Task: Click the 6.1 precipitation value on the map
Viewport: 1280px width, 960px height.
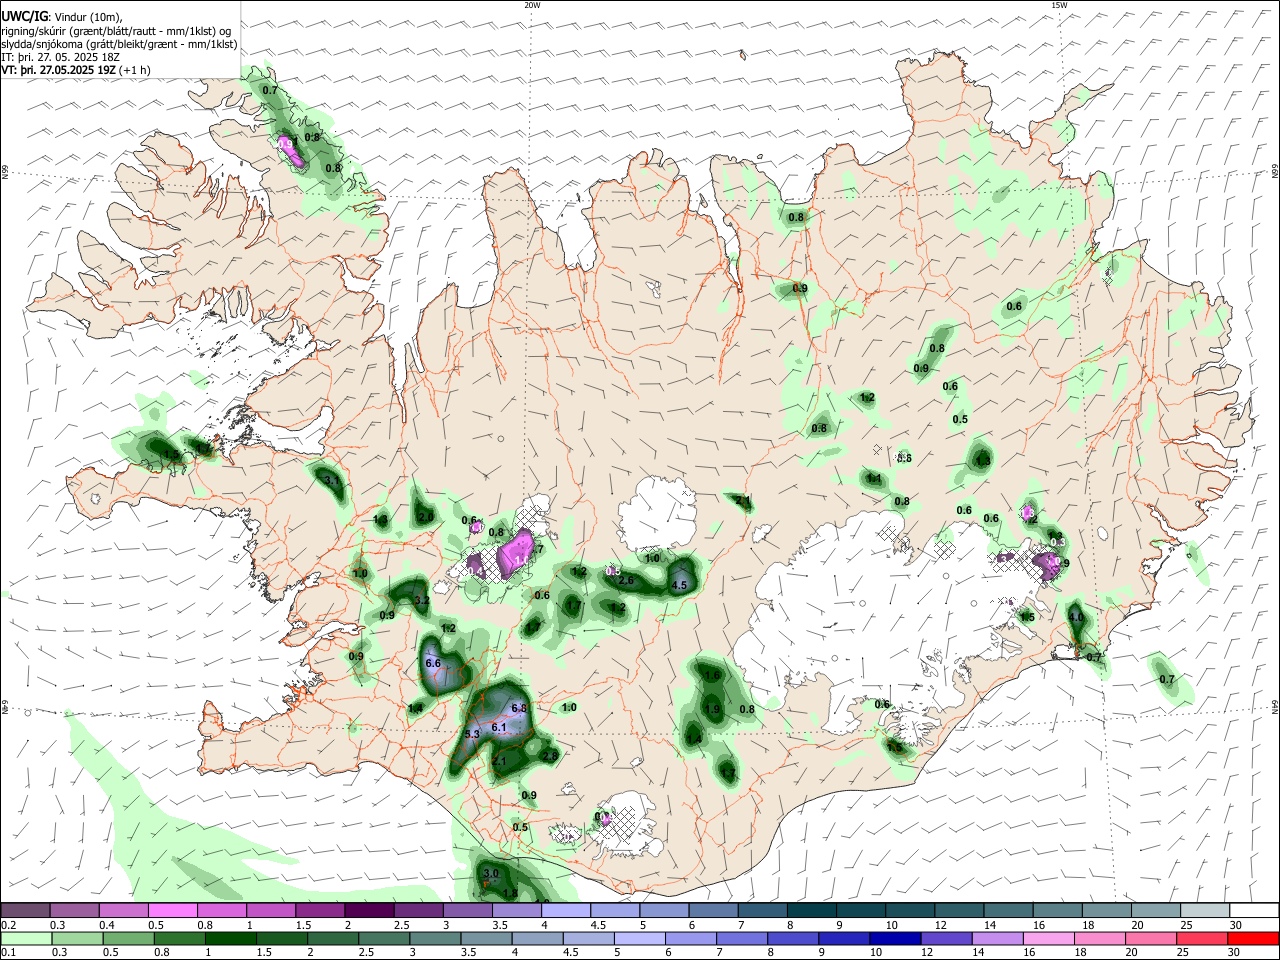Action: (x=500, y=728)
